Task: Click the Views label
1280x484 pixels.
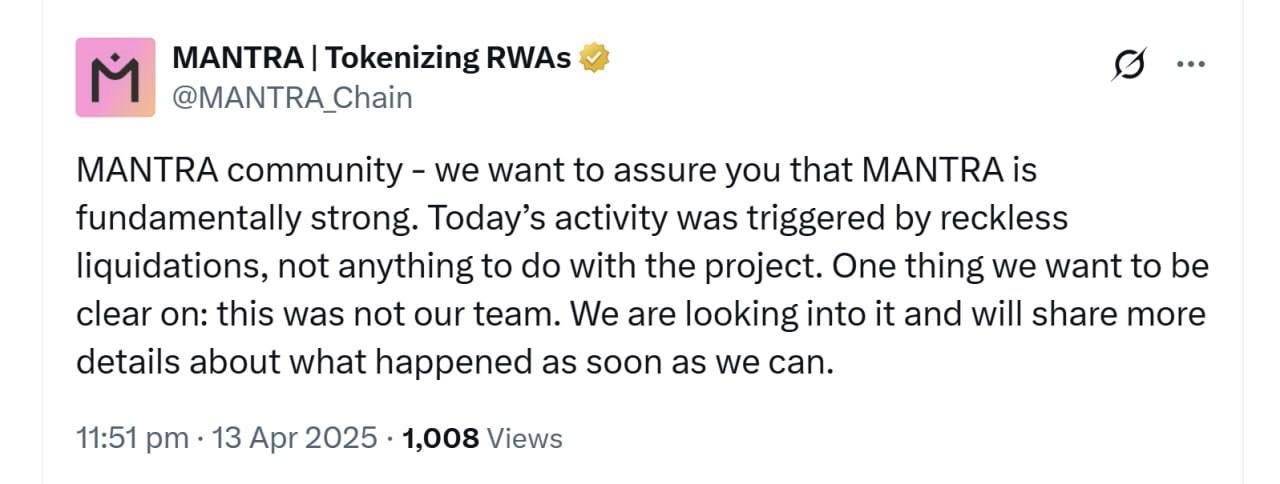Action: (525, 438)
